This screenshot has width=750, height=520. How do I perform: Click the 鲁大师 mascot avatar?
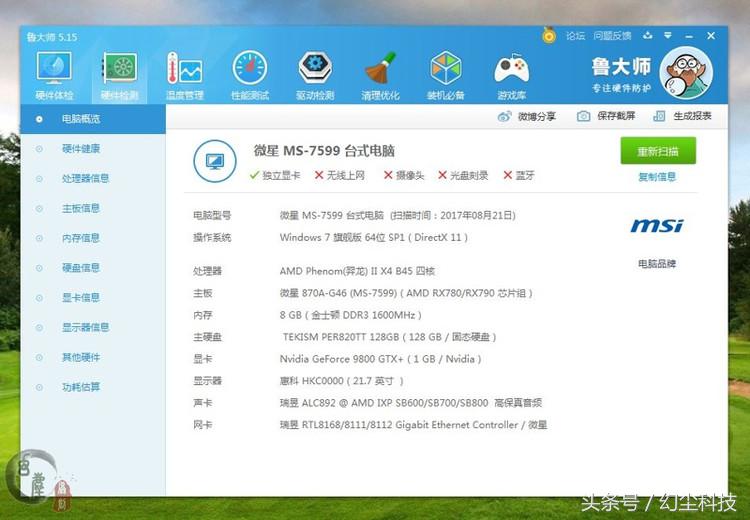click(686, 73)
